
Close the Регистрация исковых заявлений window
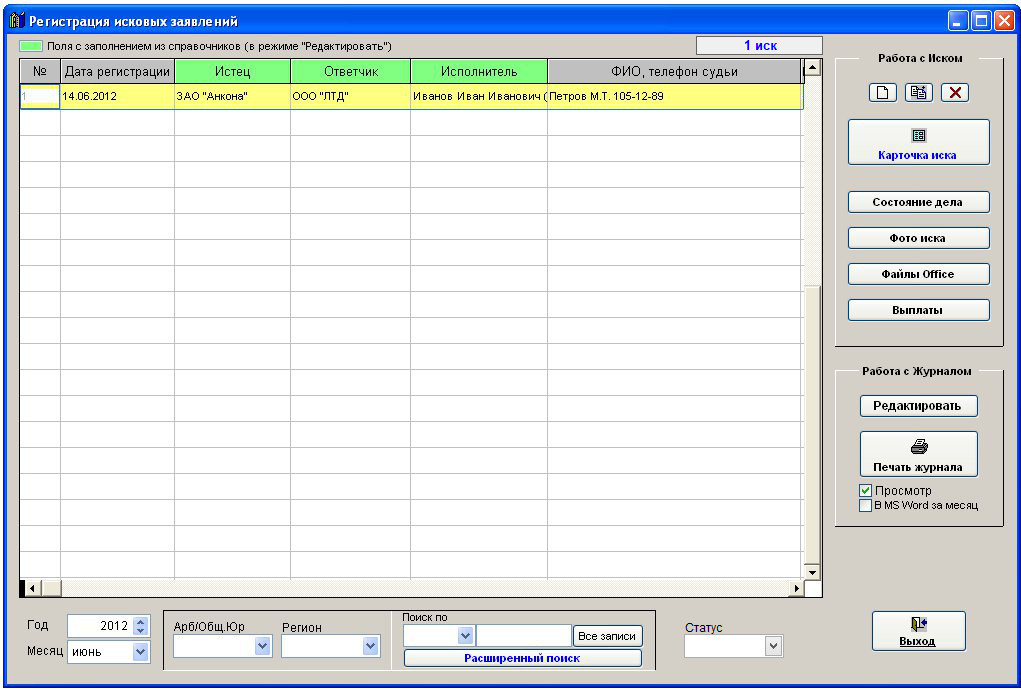[1003, 21]
